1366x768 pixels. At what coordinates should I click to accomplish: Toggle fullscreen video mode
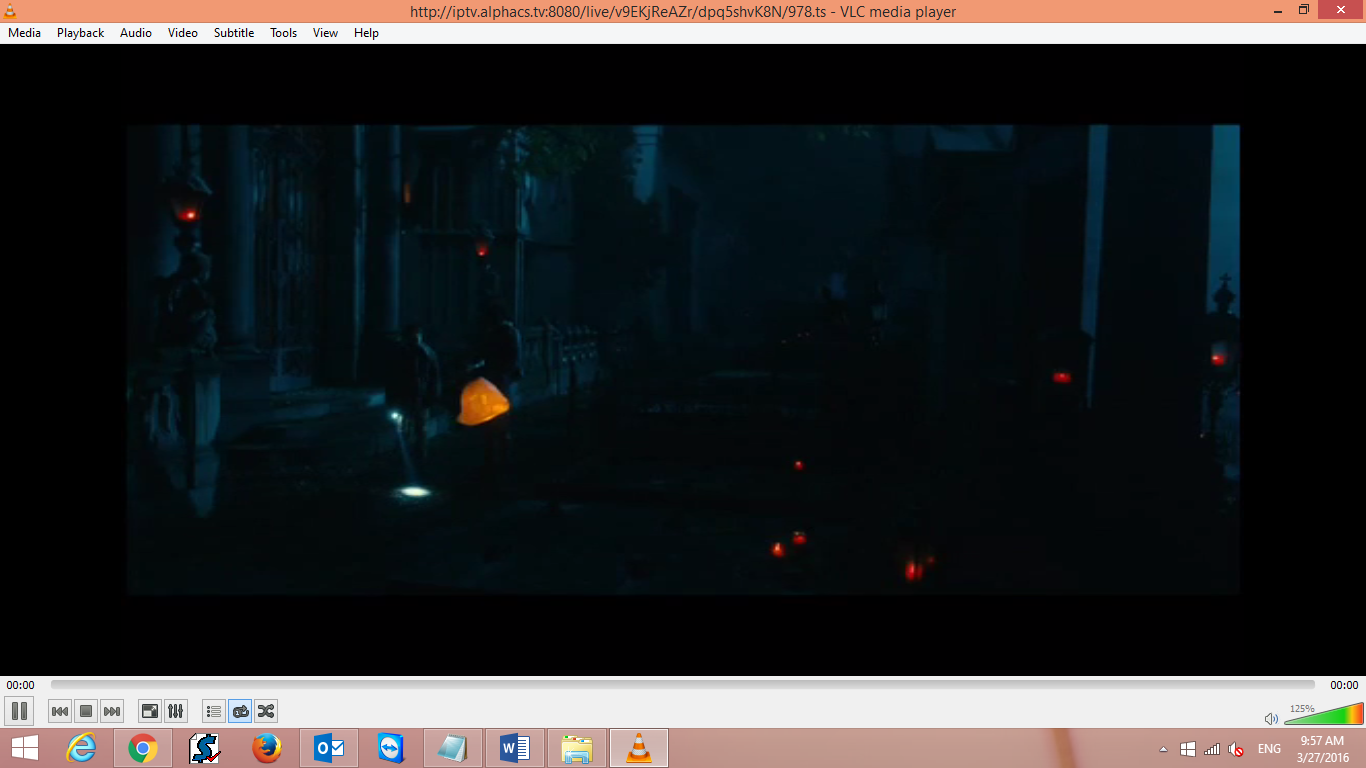coord(150,711)
